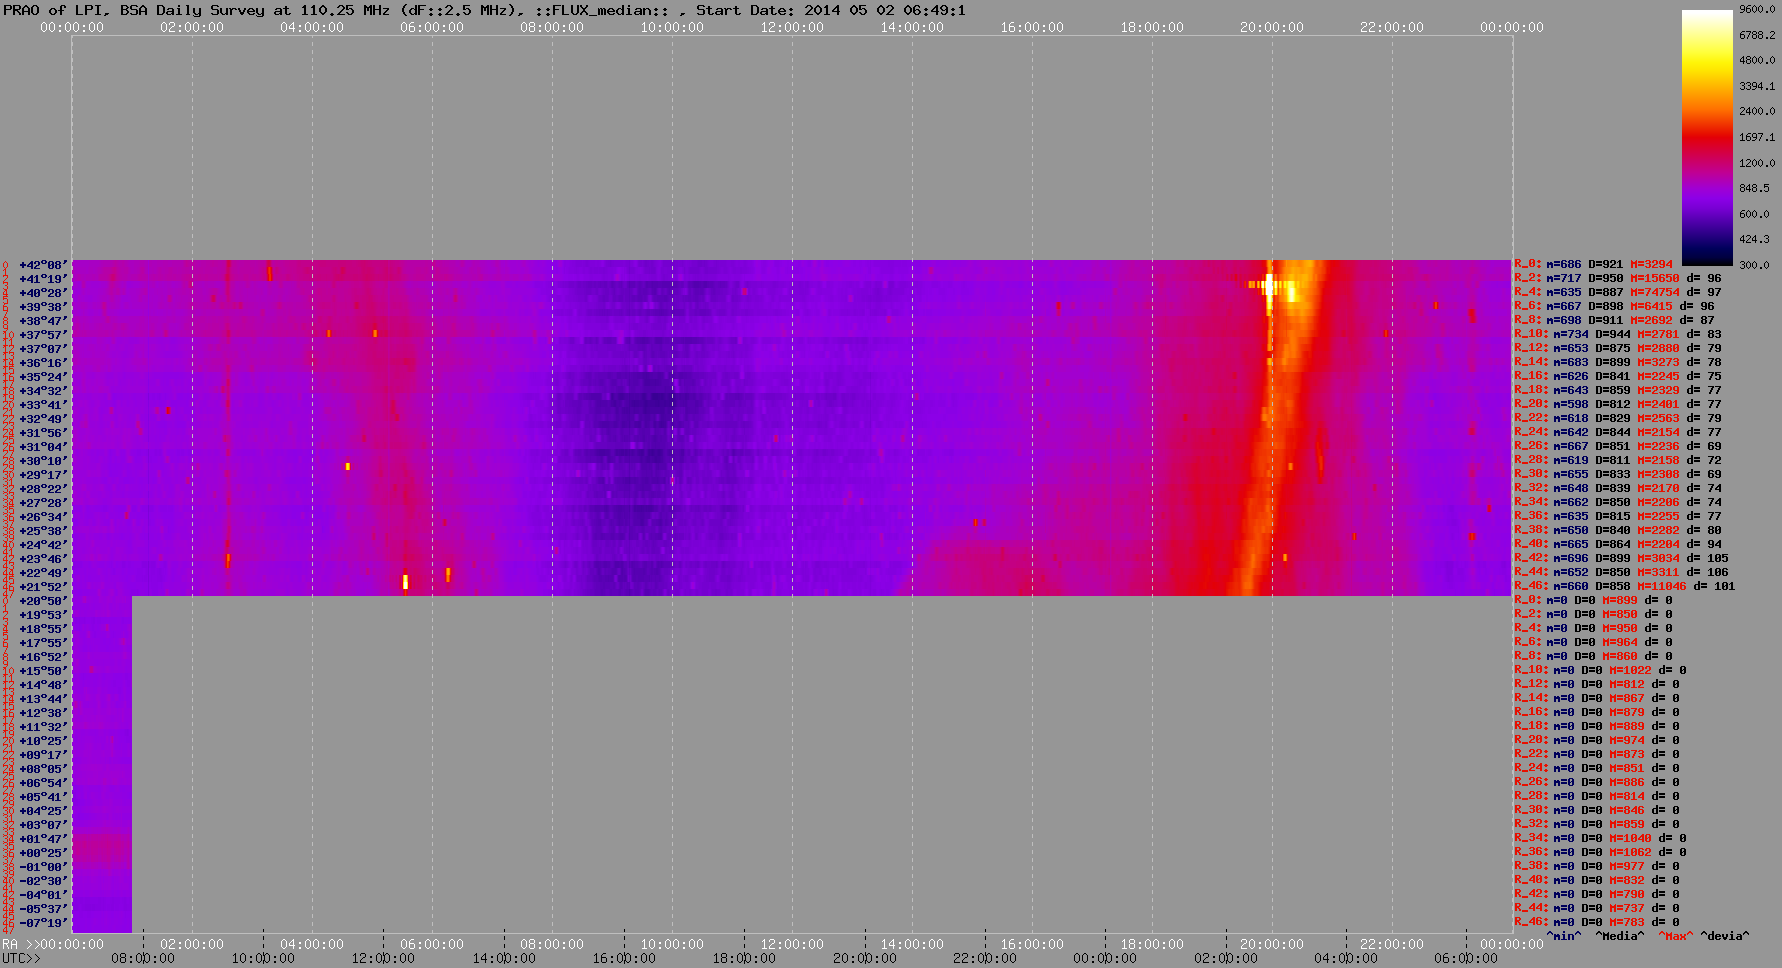
Task: Click the 424.3 color scale value
Action: (1754, 239)
